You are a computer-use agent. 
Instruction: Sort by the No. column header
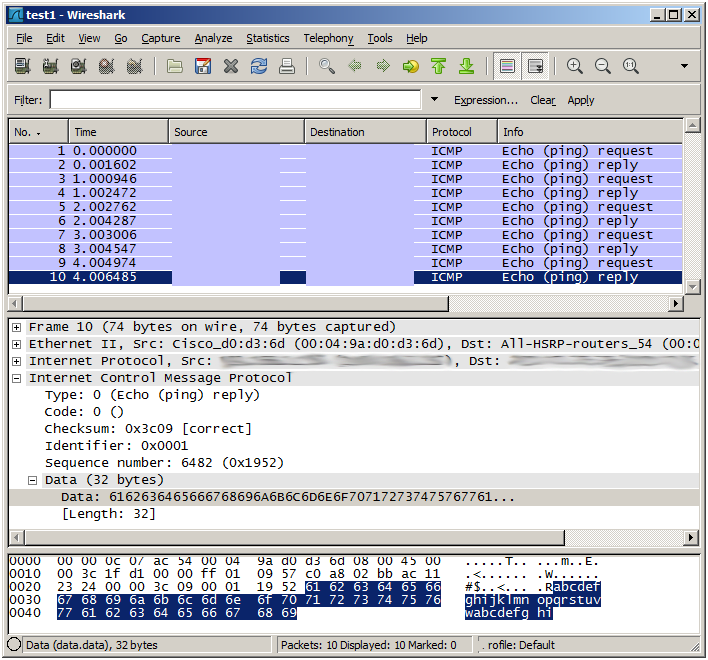tap(38, 132)
